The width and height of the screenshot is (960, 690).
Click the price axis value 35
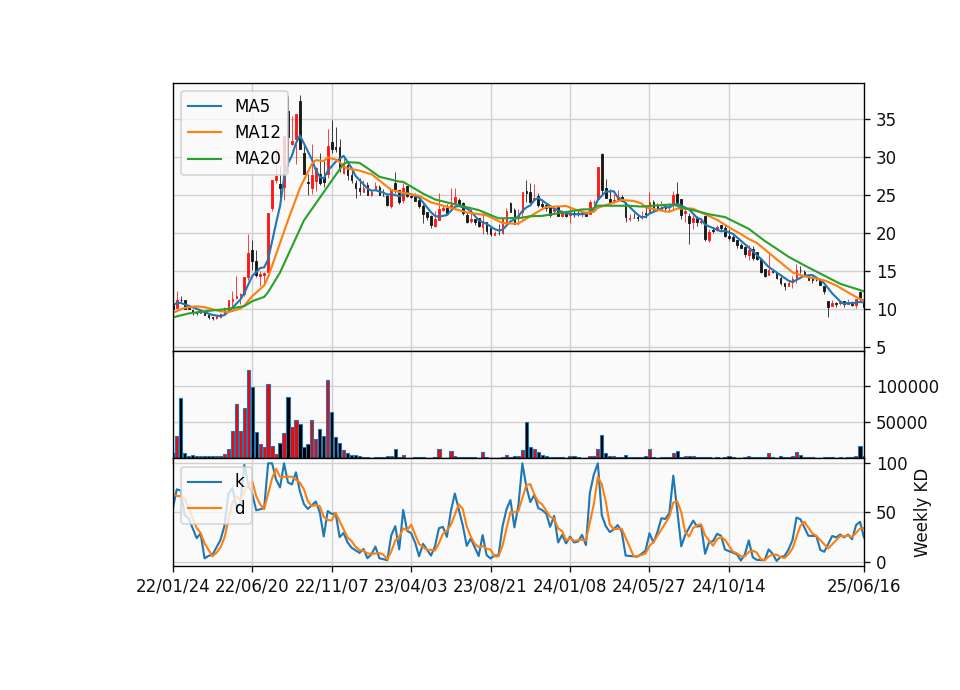[885, 120]
